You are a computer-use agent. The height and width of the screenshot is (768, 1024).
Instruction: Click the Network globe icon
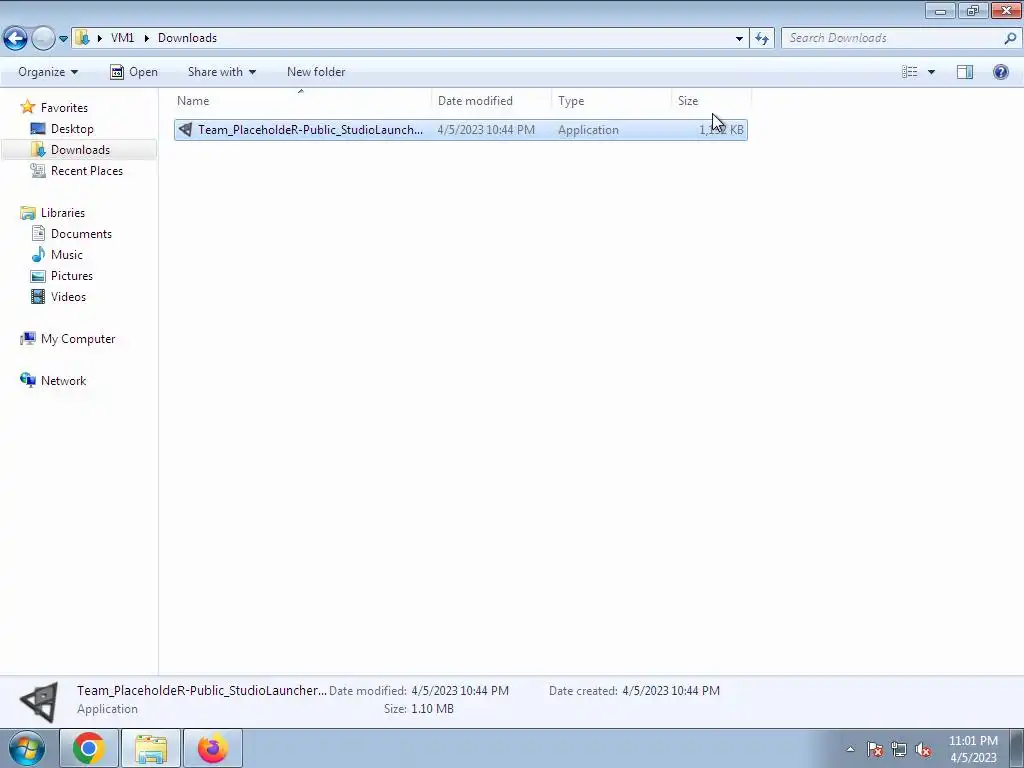(27, 380)
